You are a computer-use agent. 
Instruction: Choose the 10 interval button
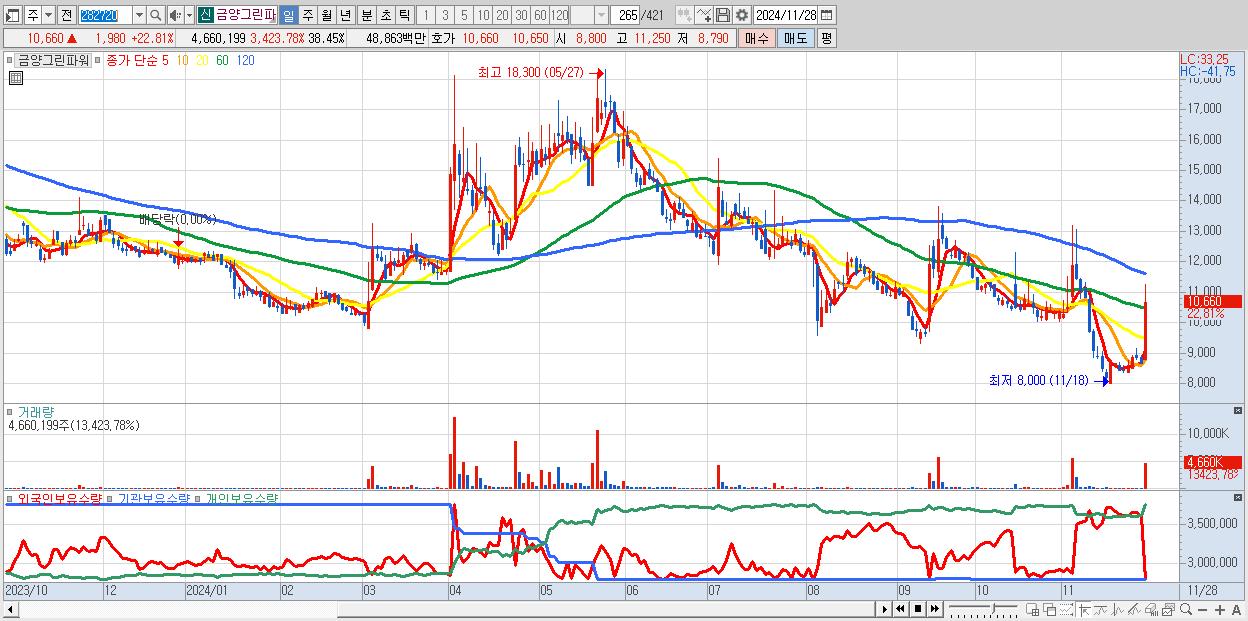[483, 15]
